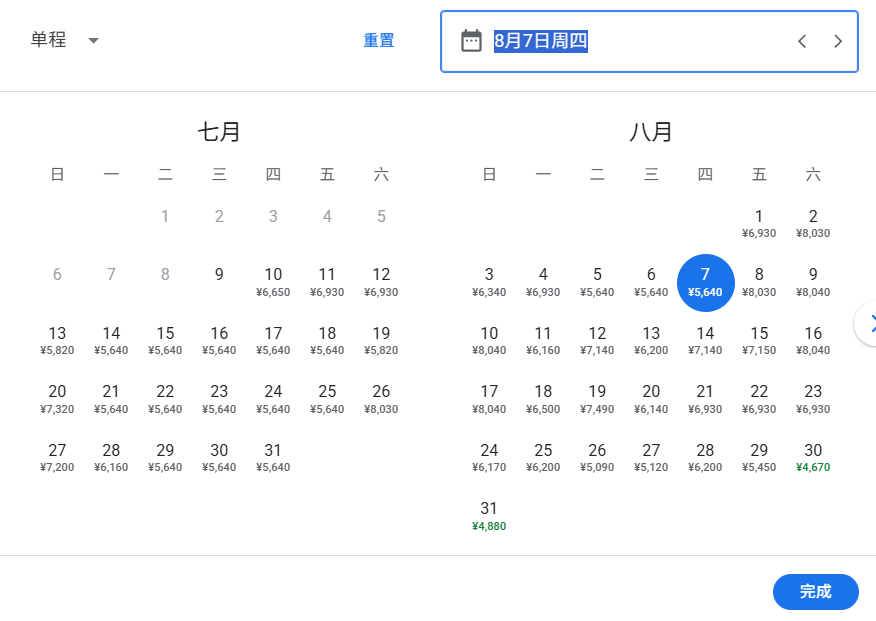Click the 重置 reset link
The width and height of the screenshot is (876, 621).
378,41
